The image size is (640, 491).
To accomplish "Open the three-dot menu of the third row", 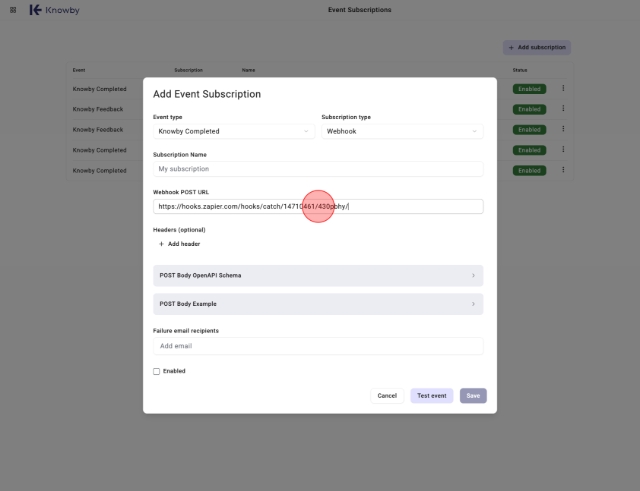I will [x=563, y=129].
